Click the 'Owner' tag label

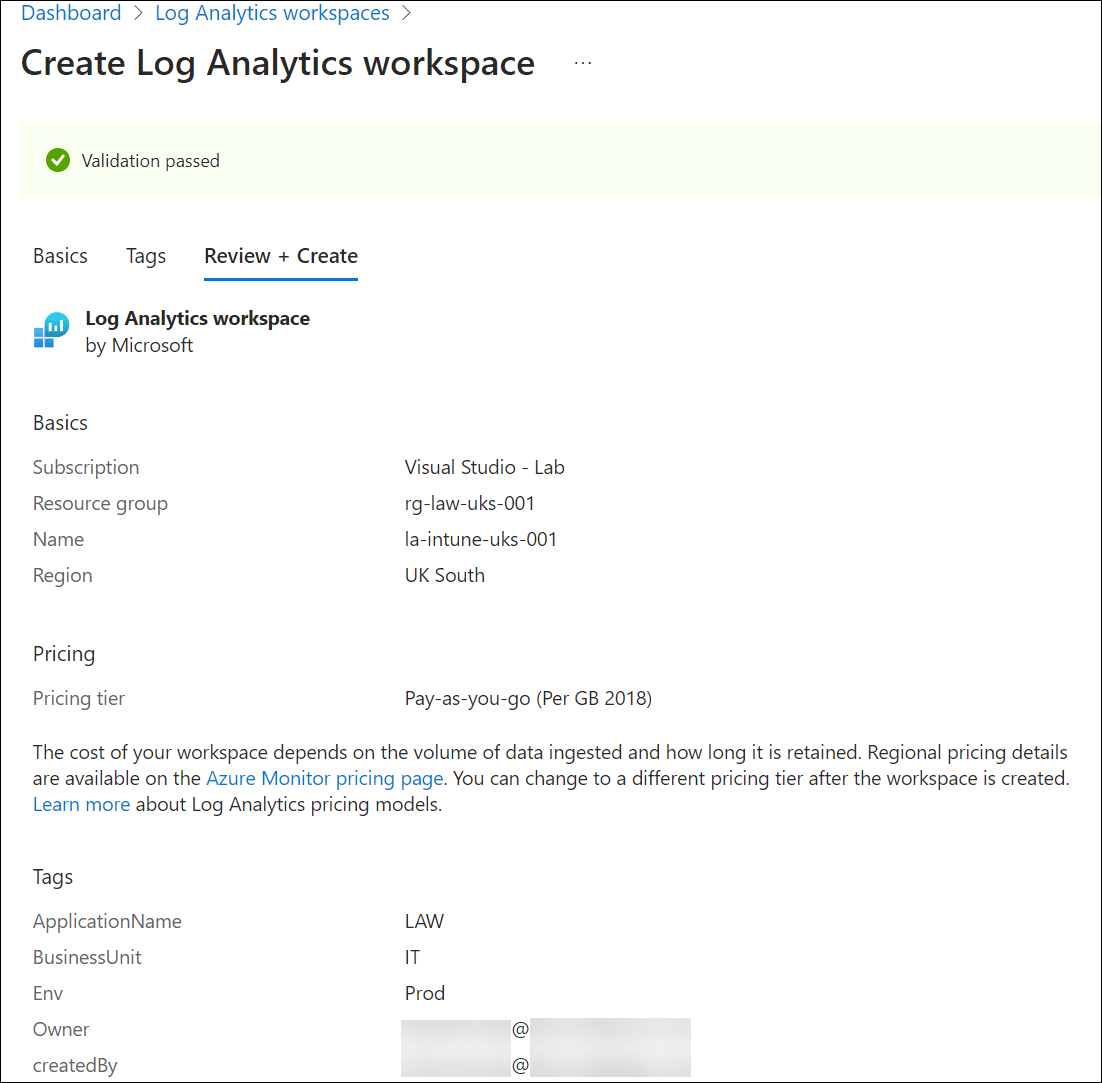pos(61,1030)
